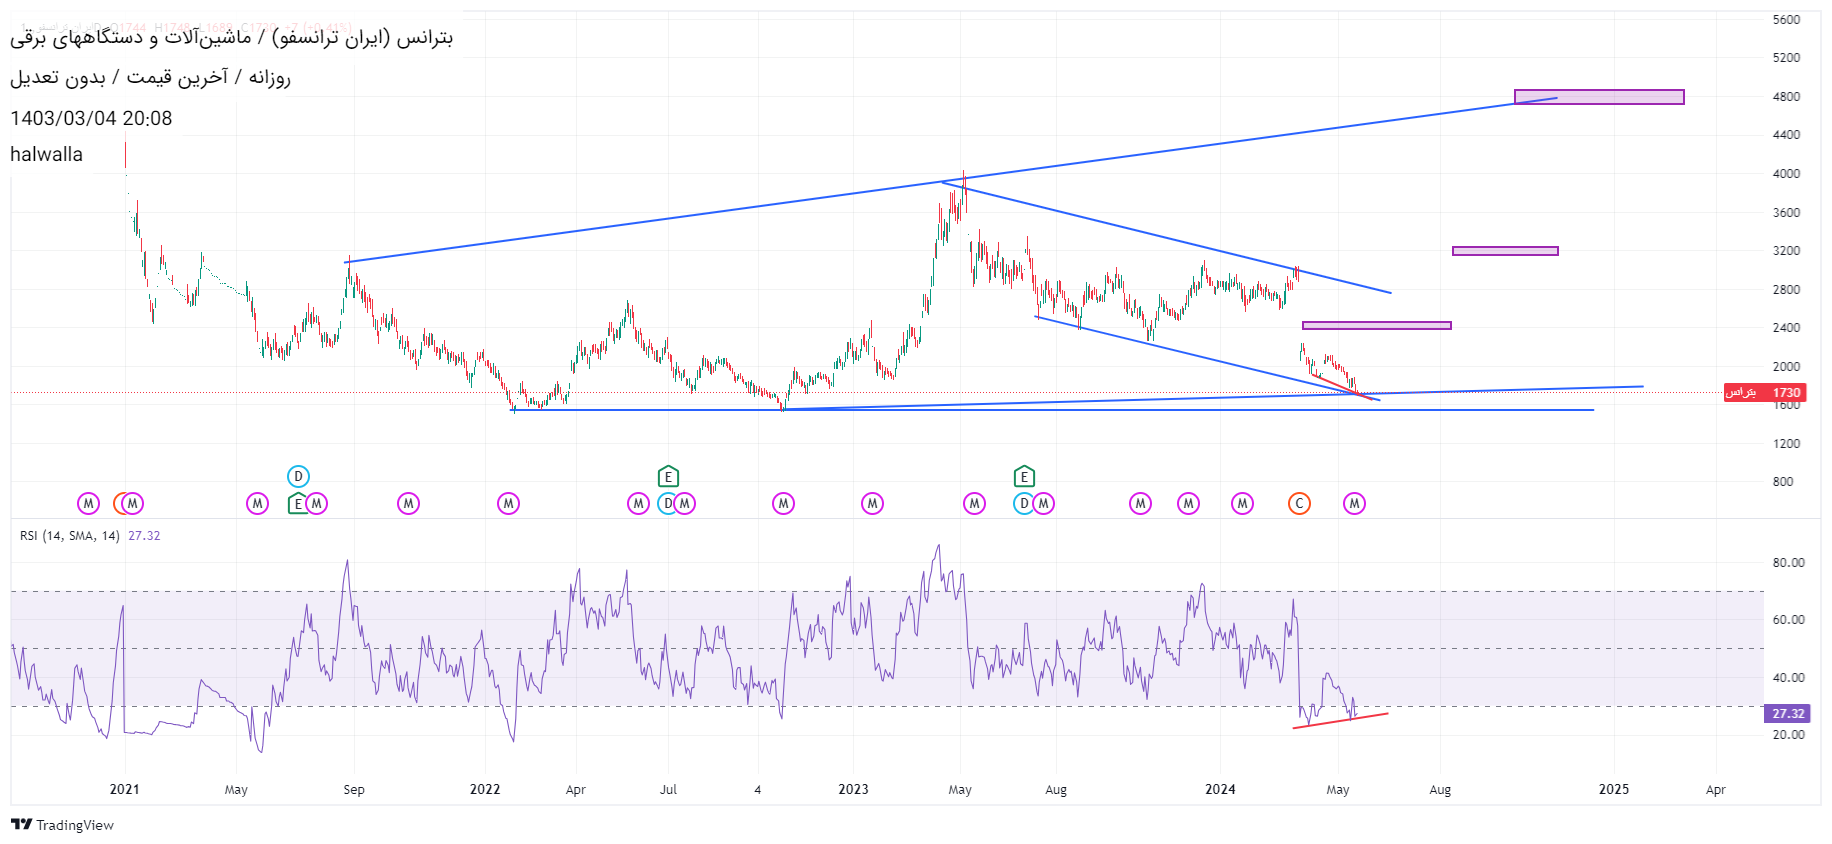Click the green E marker above Jul 2022
This screenshot has height=844, width=1832.
(668, 476)
